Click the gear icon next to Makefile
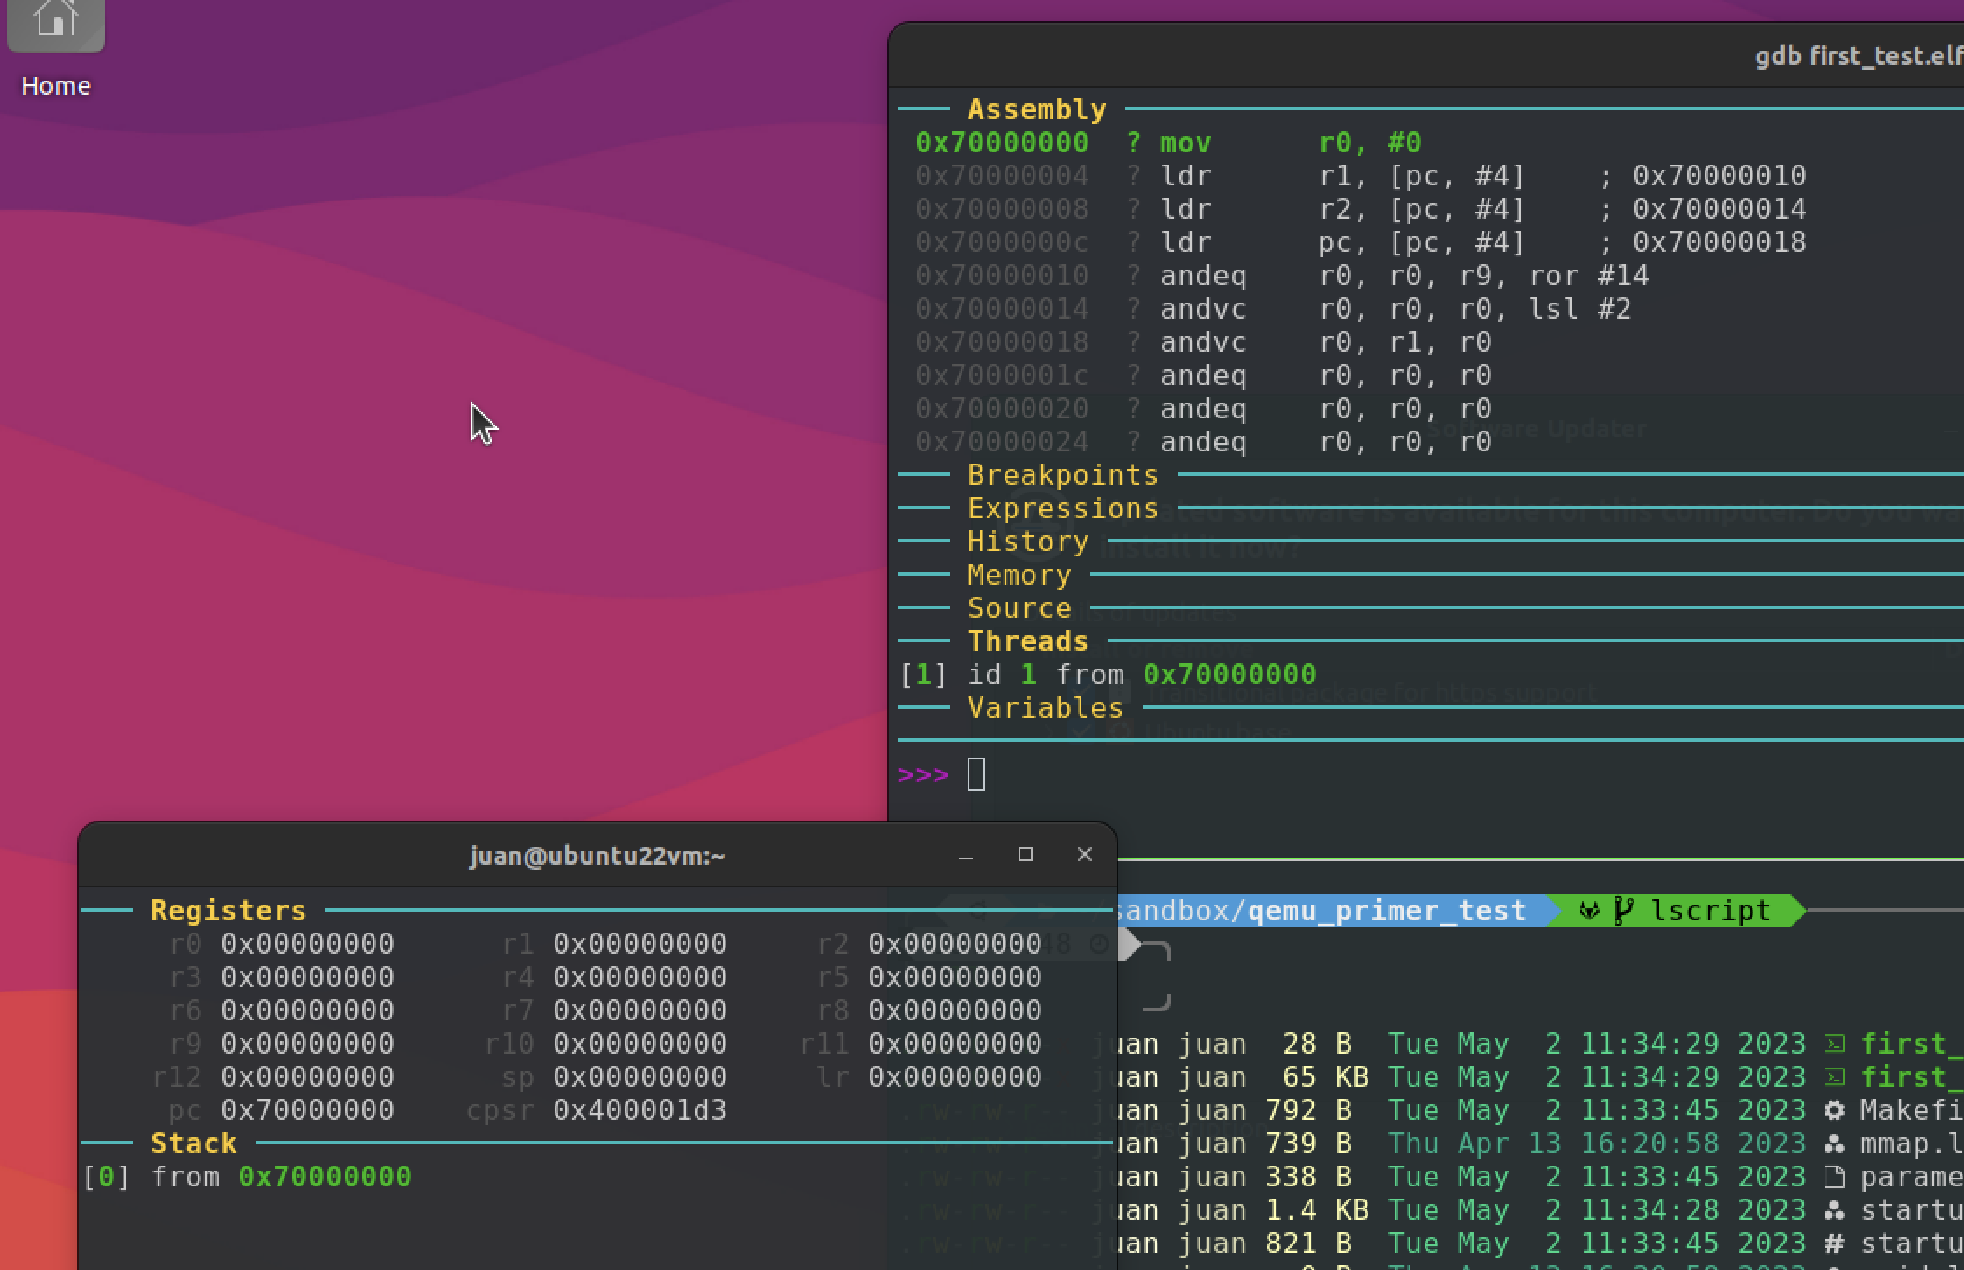Image resolution: width=1964 pixels, height=1270 pixels. pos(1835,1110)
